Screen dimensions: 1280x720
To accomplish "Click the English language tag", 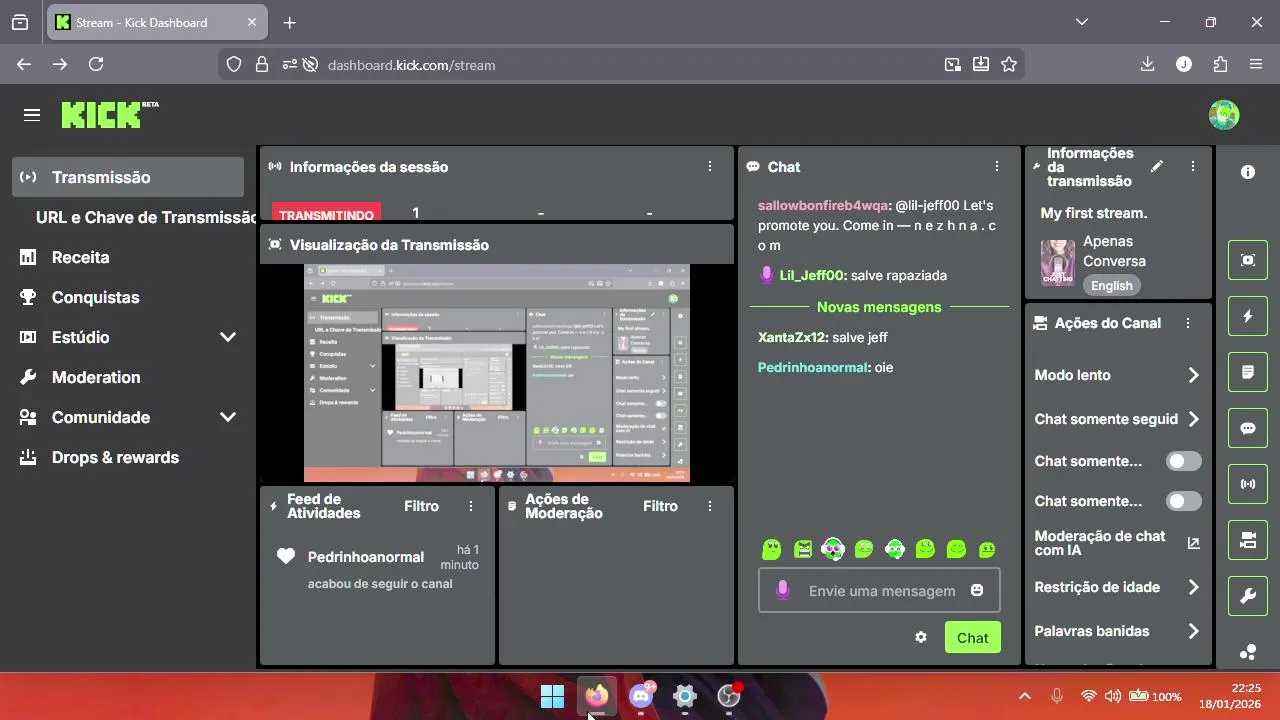I will 1111,285.
